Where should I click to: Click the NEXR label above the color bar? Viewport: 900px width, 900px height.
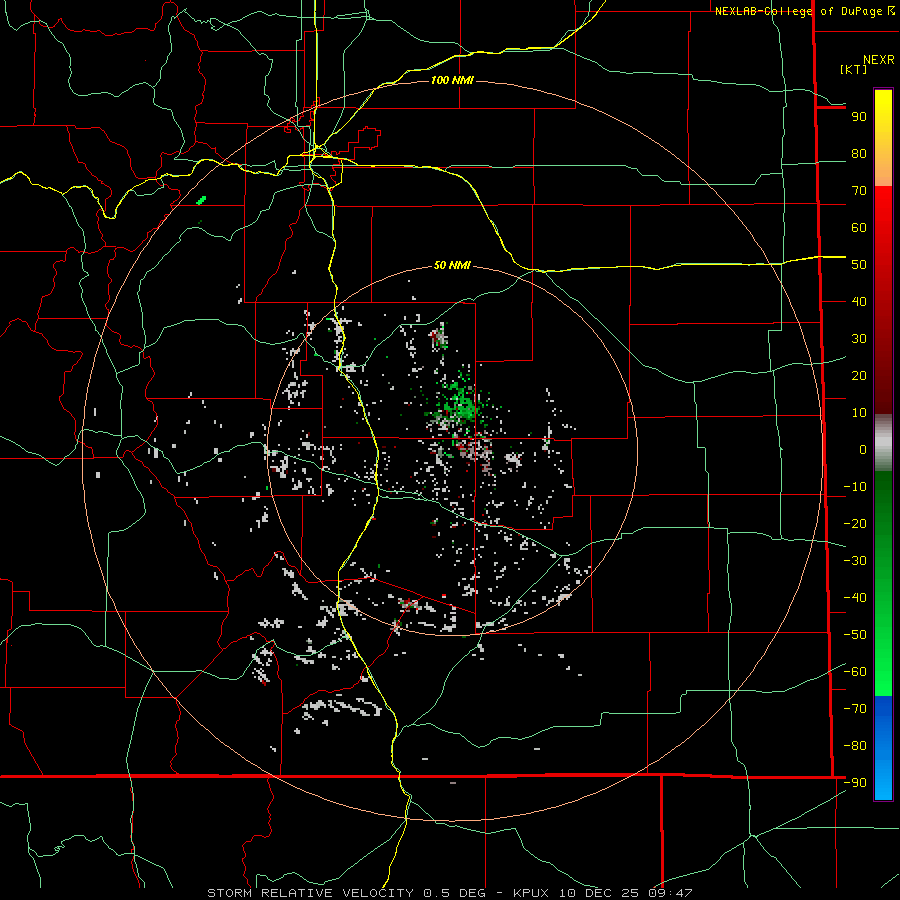[x=878, y=60]
